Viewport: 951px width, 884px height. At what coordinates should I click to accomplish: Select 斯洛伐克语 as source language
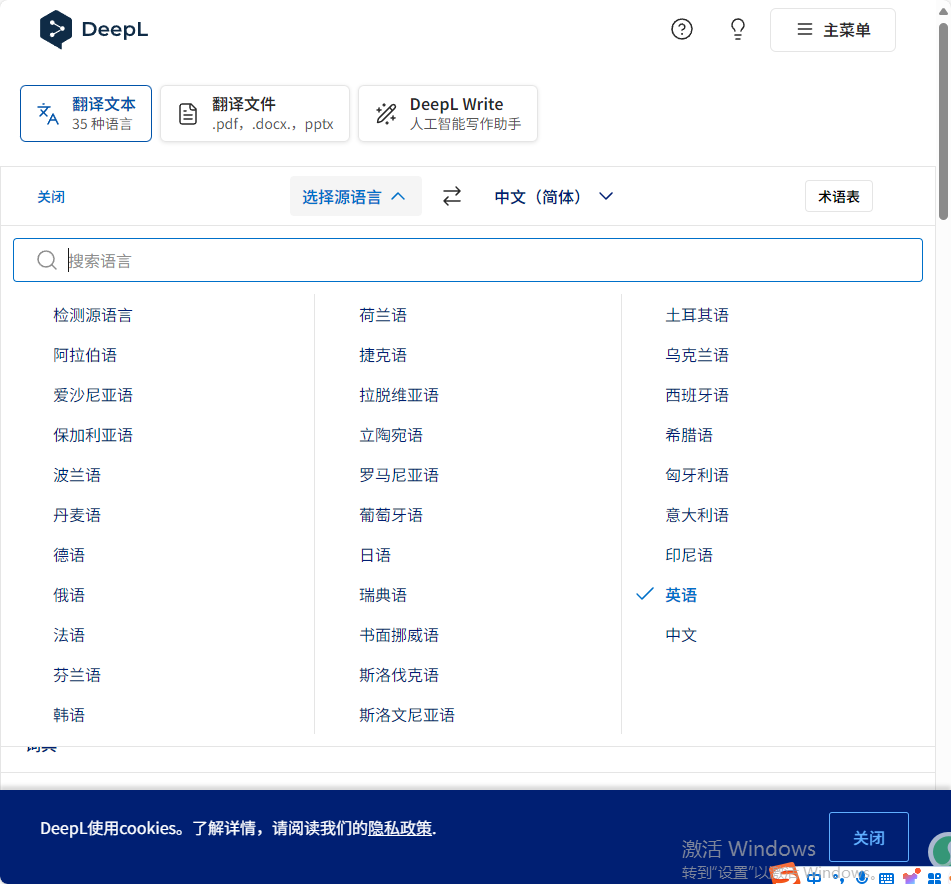[x=398, y=675]
